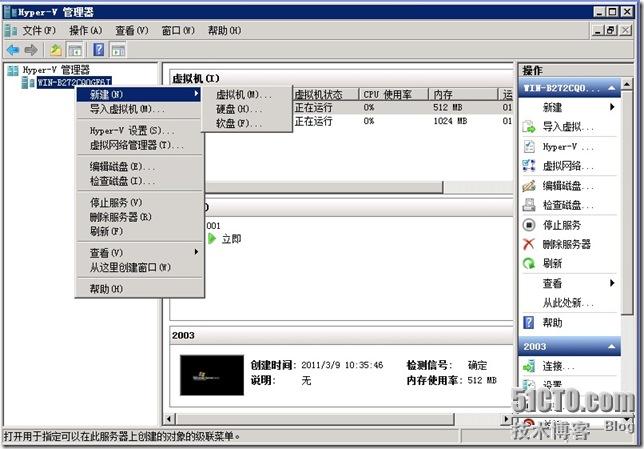
Task: Choose 导入虚拟机(M)... from context menu
Action: point(140,109)
